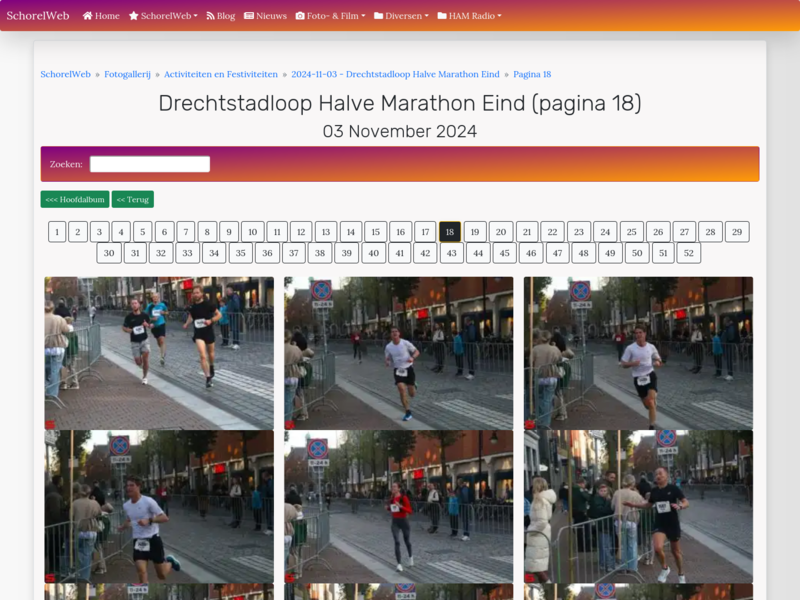
Task: Go to gallery page 43
Action: point(452,253)
